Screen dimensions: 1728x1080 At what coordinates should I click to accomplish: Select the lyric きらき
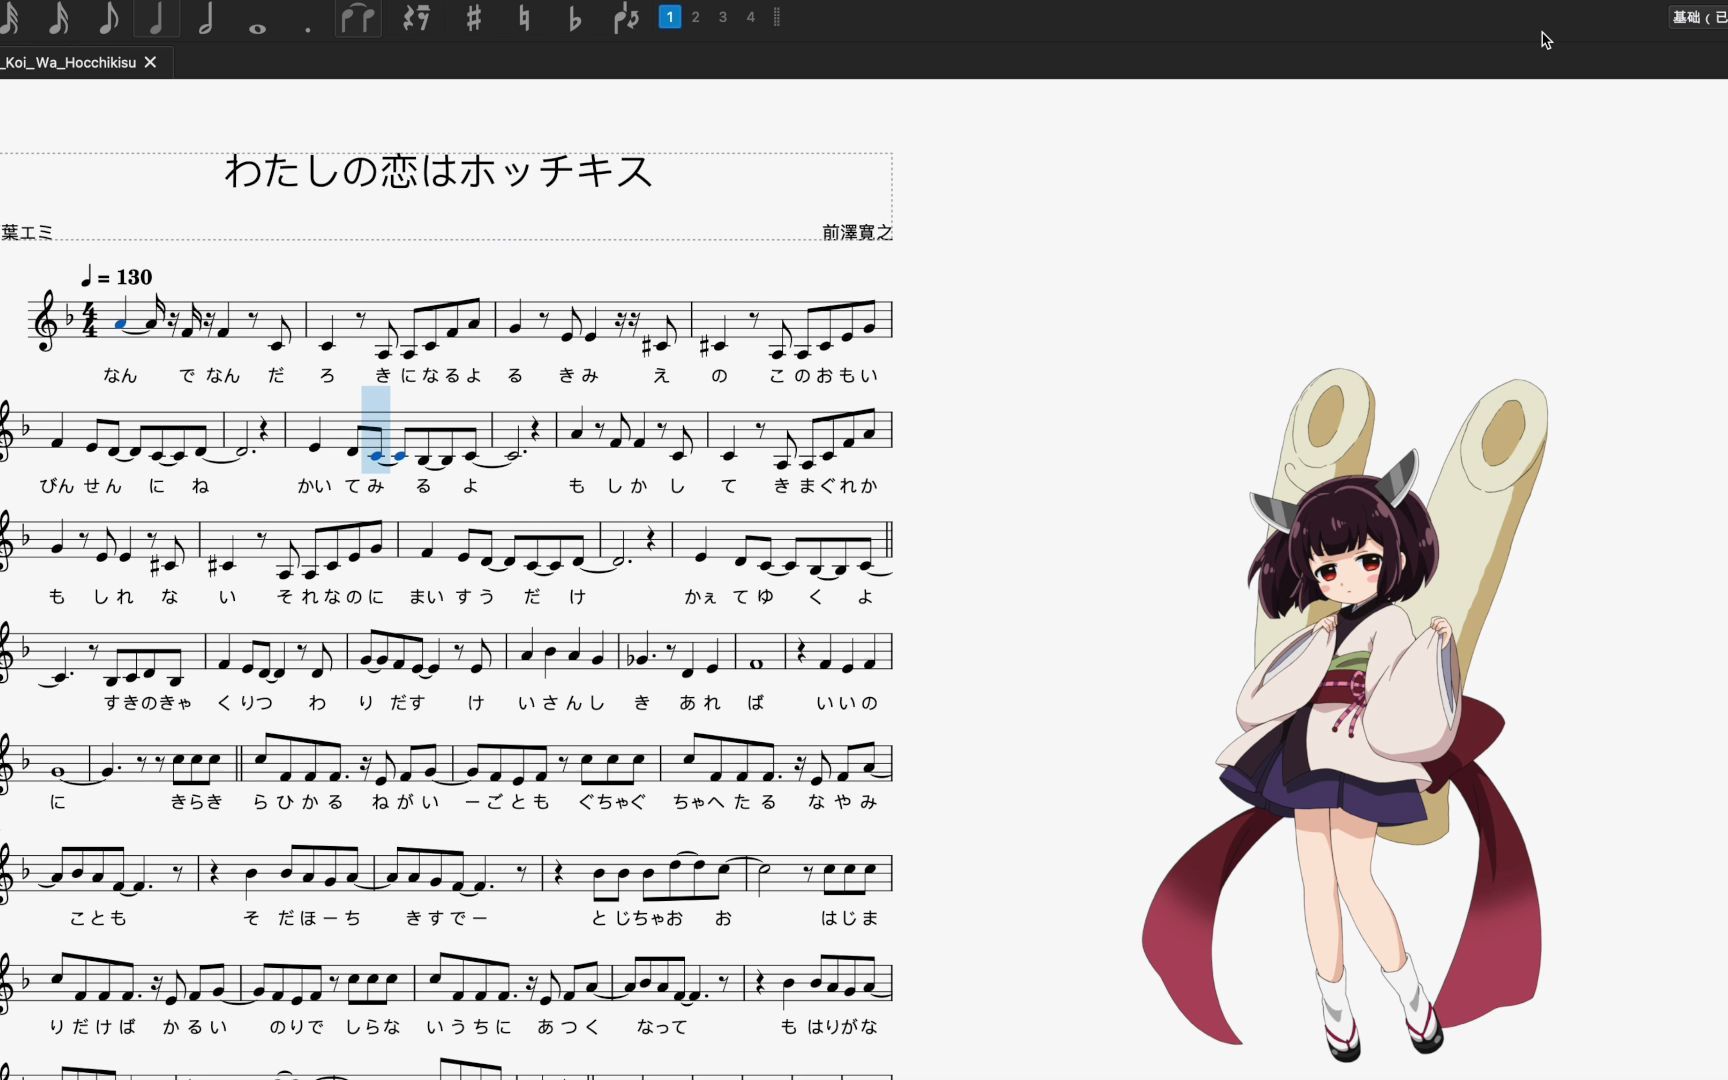(196, 801)
